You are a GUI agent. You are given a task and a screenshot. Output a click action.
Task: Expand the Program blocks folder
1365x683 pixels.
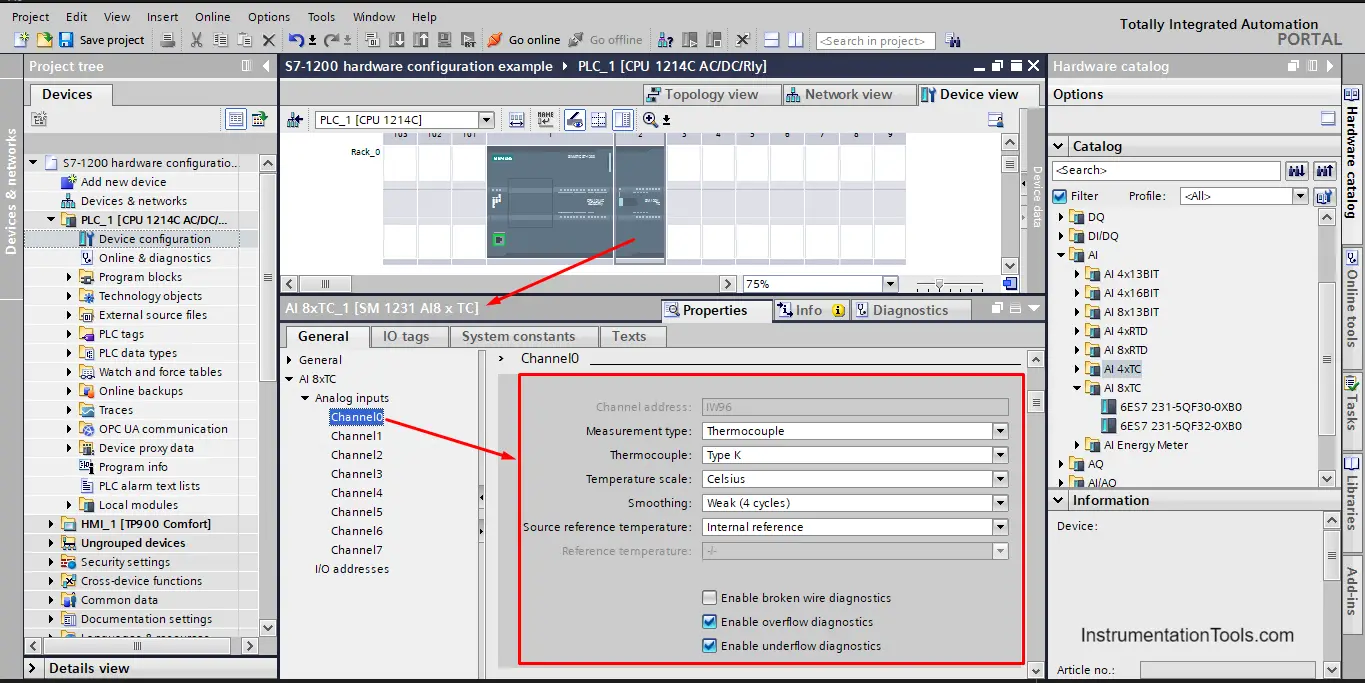(70, 277)
